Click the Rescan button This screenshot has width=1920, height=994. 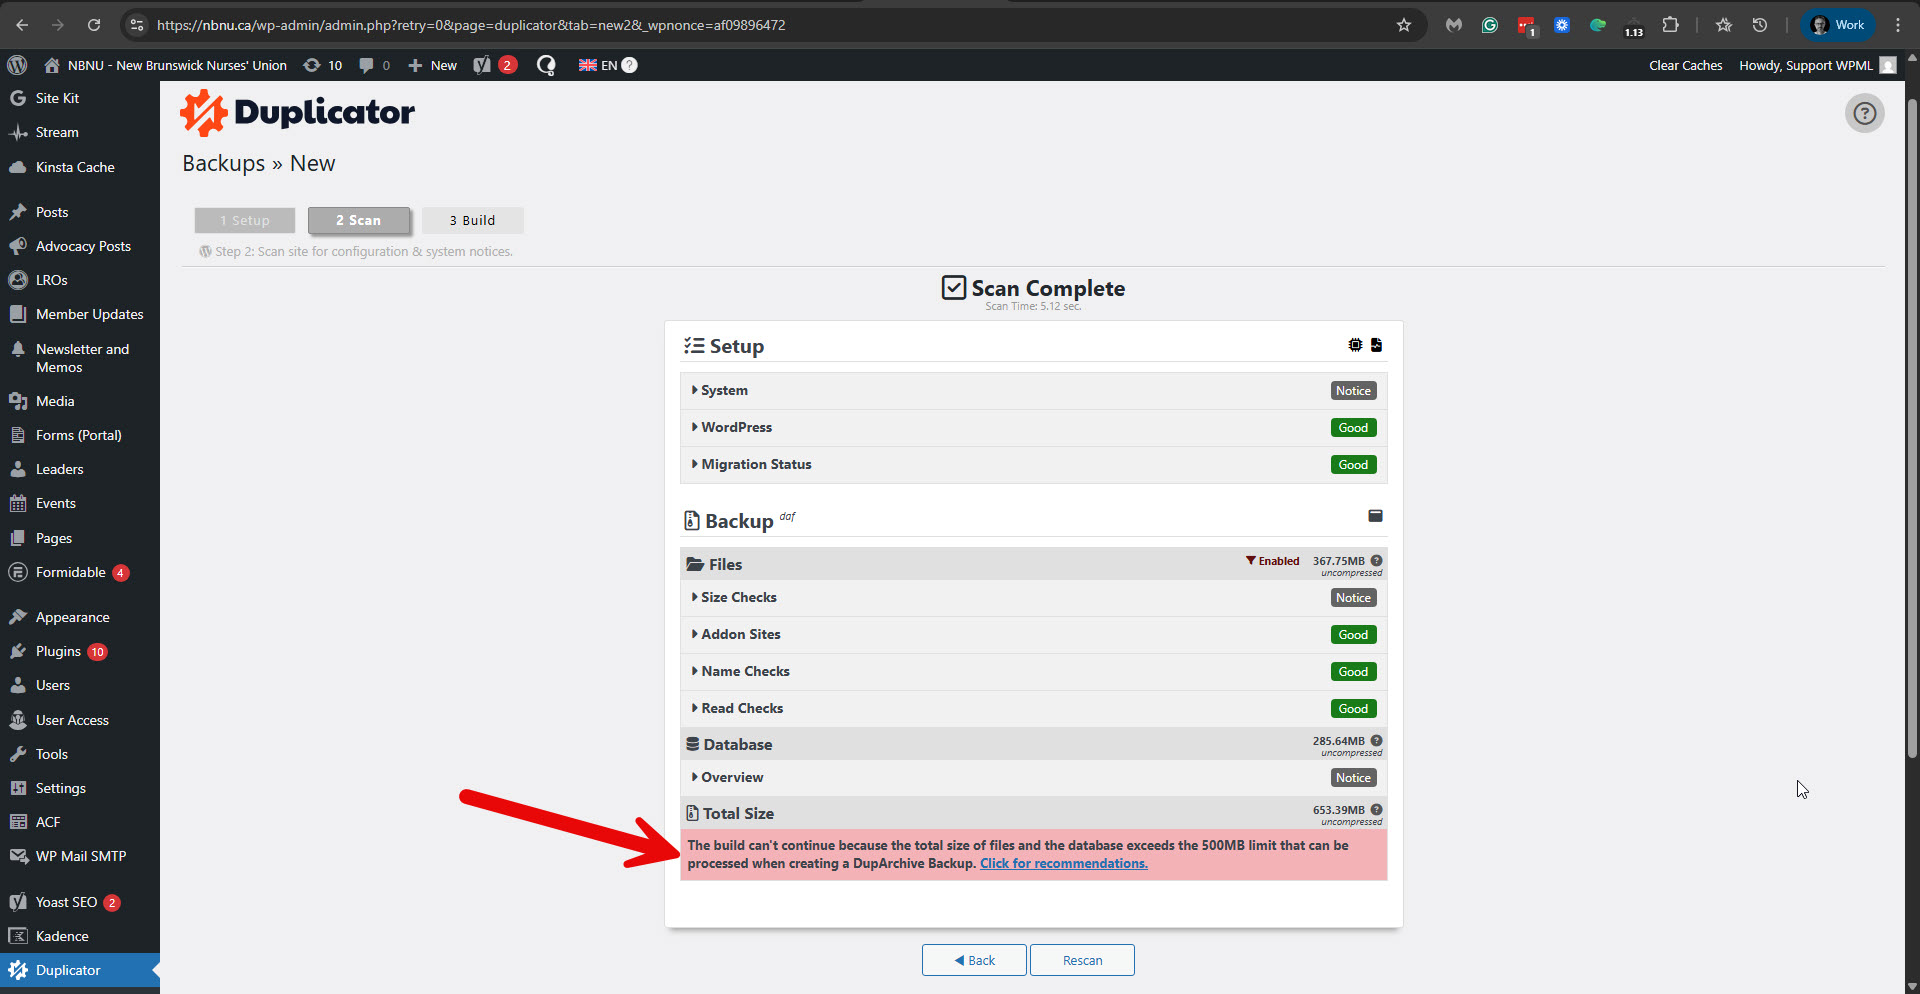click(1082, 960)
